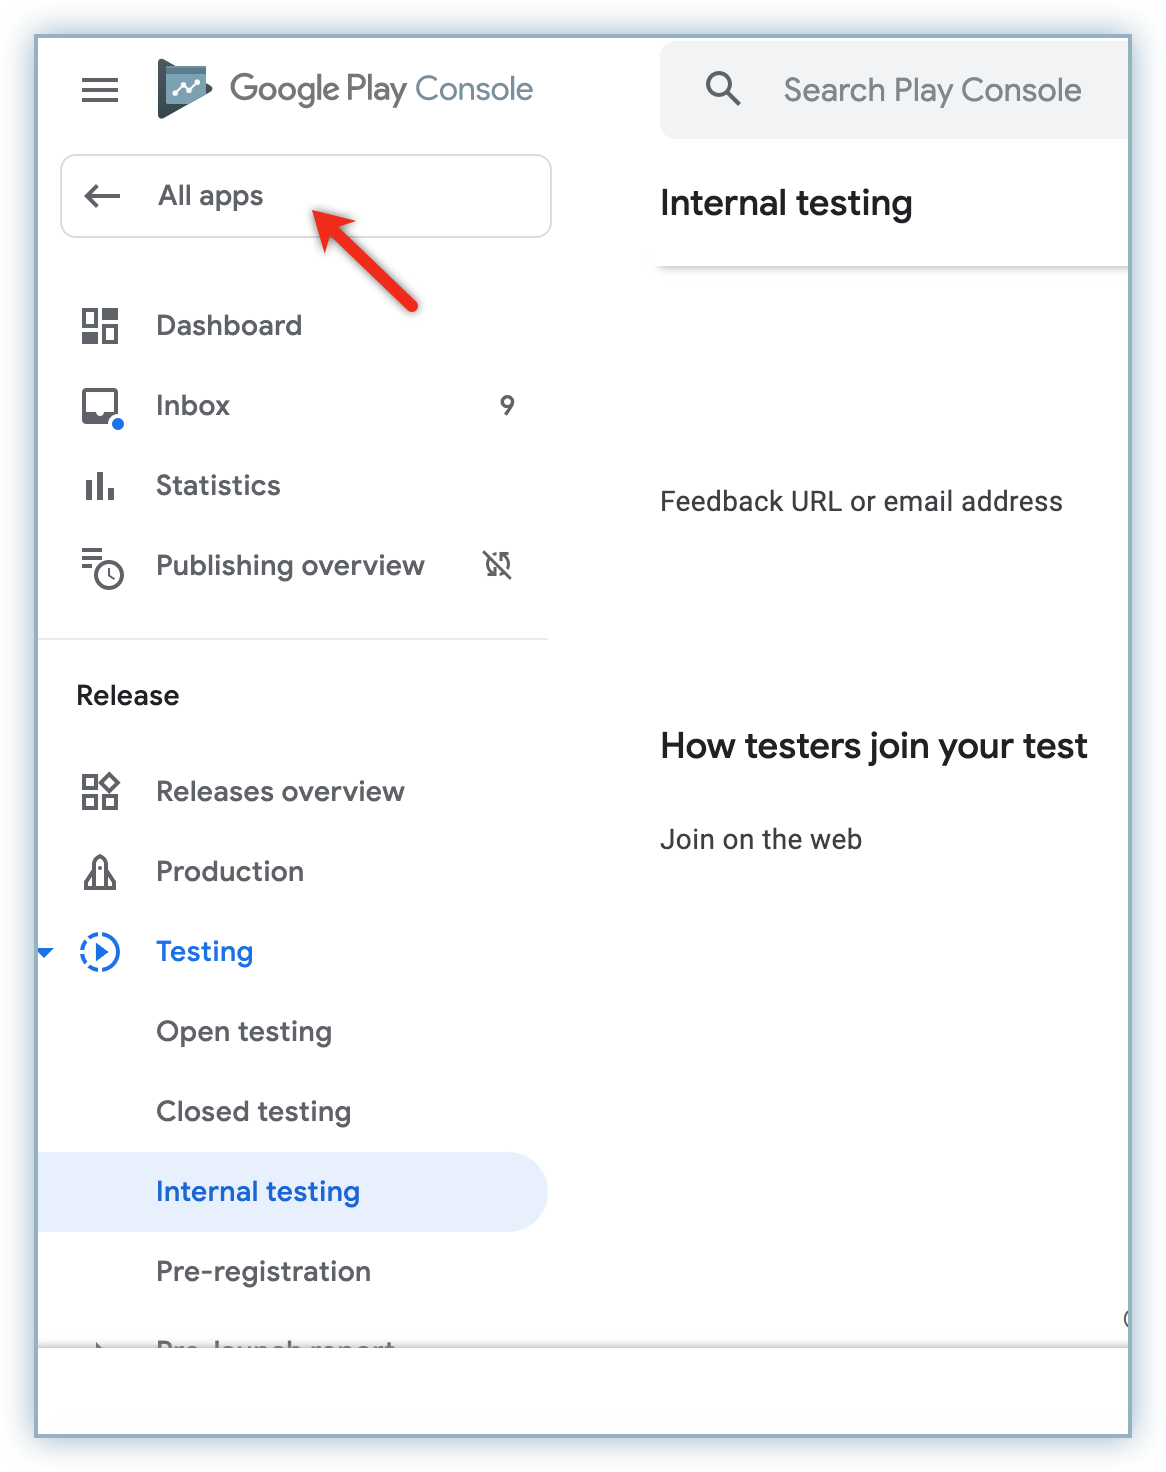Screen dimensions: 1166x1472
Task: Click the managed publishing off sync icon
Action: click(498, 565)
